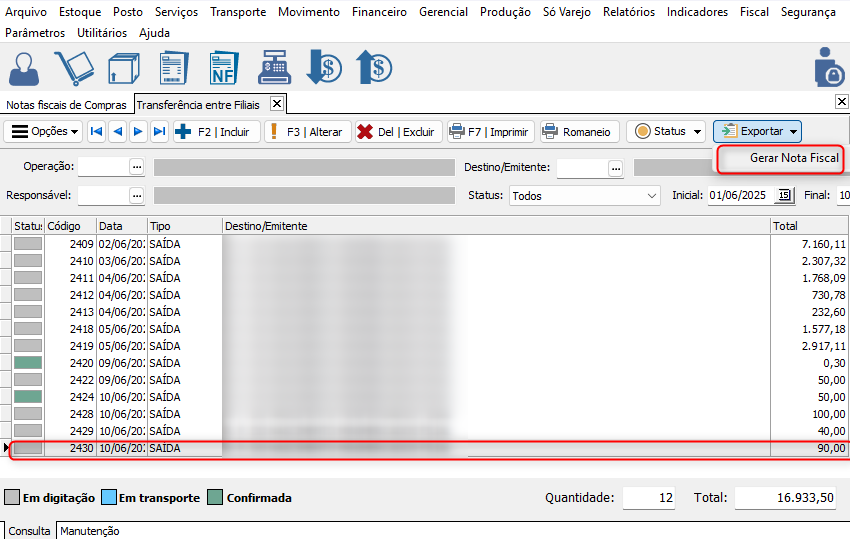The width and height of the screenshot is (850, 539).
Task: Open the cash register icon
Action: 274,67
